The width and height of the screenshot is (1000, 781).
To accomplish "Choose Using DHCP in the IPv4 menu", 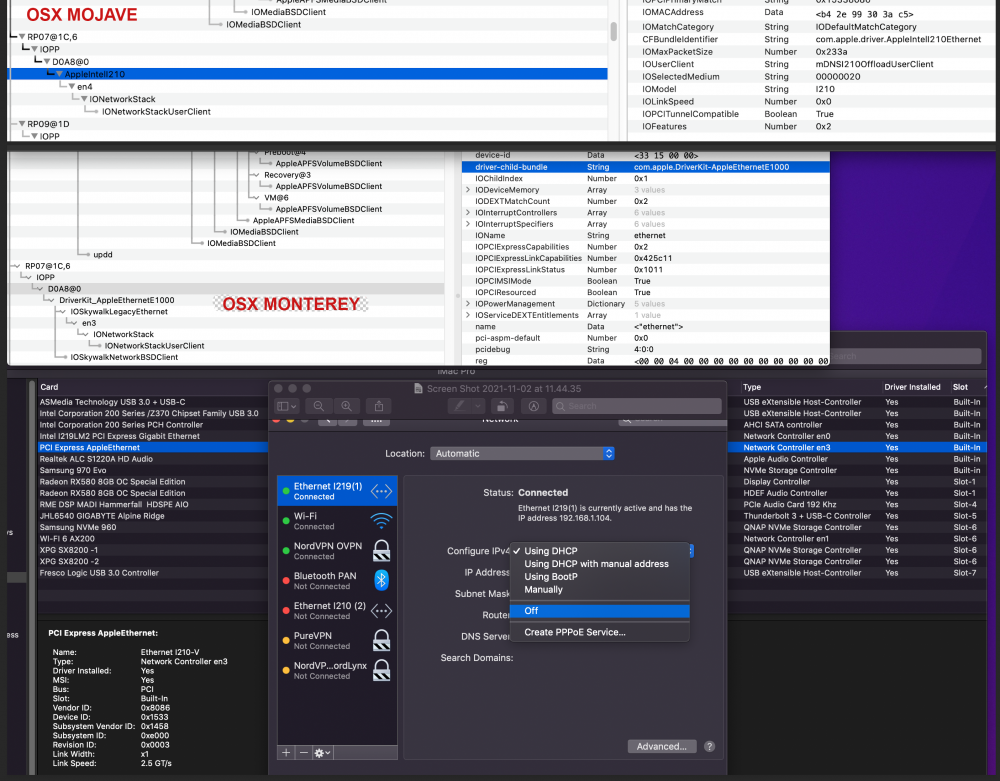I will coord(599,551).
